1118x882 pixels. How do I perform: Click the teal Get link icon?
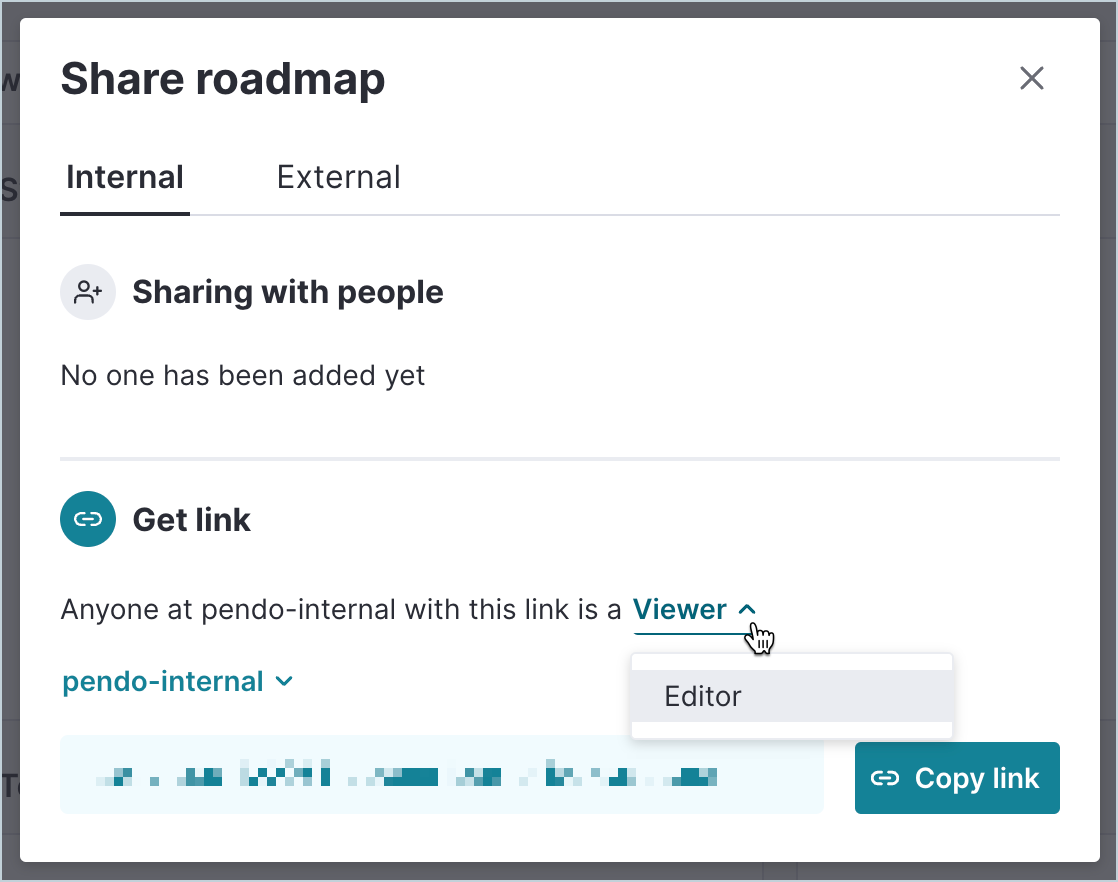tap(88, 519)
